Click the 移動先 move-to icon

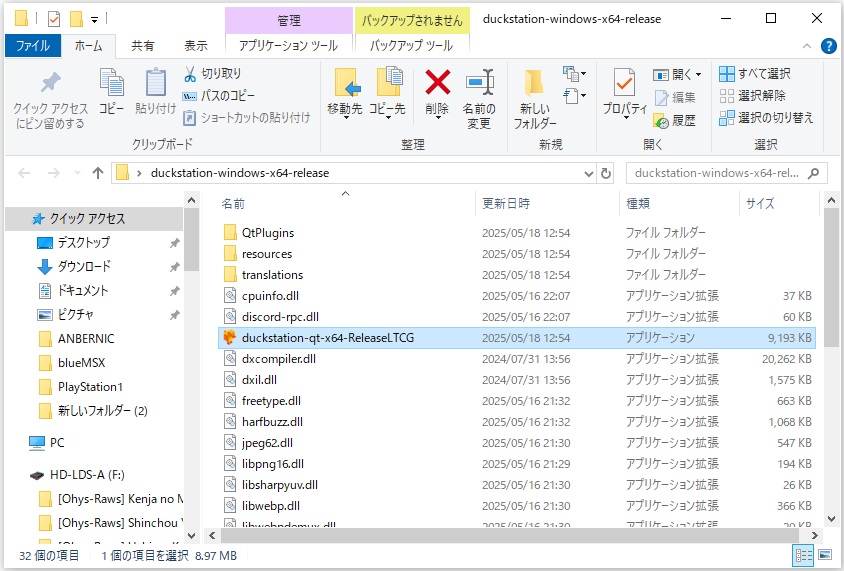[347, 82]
